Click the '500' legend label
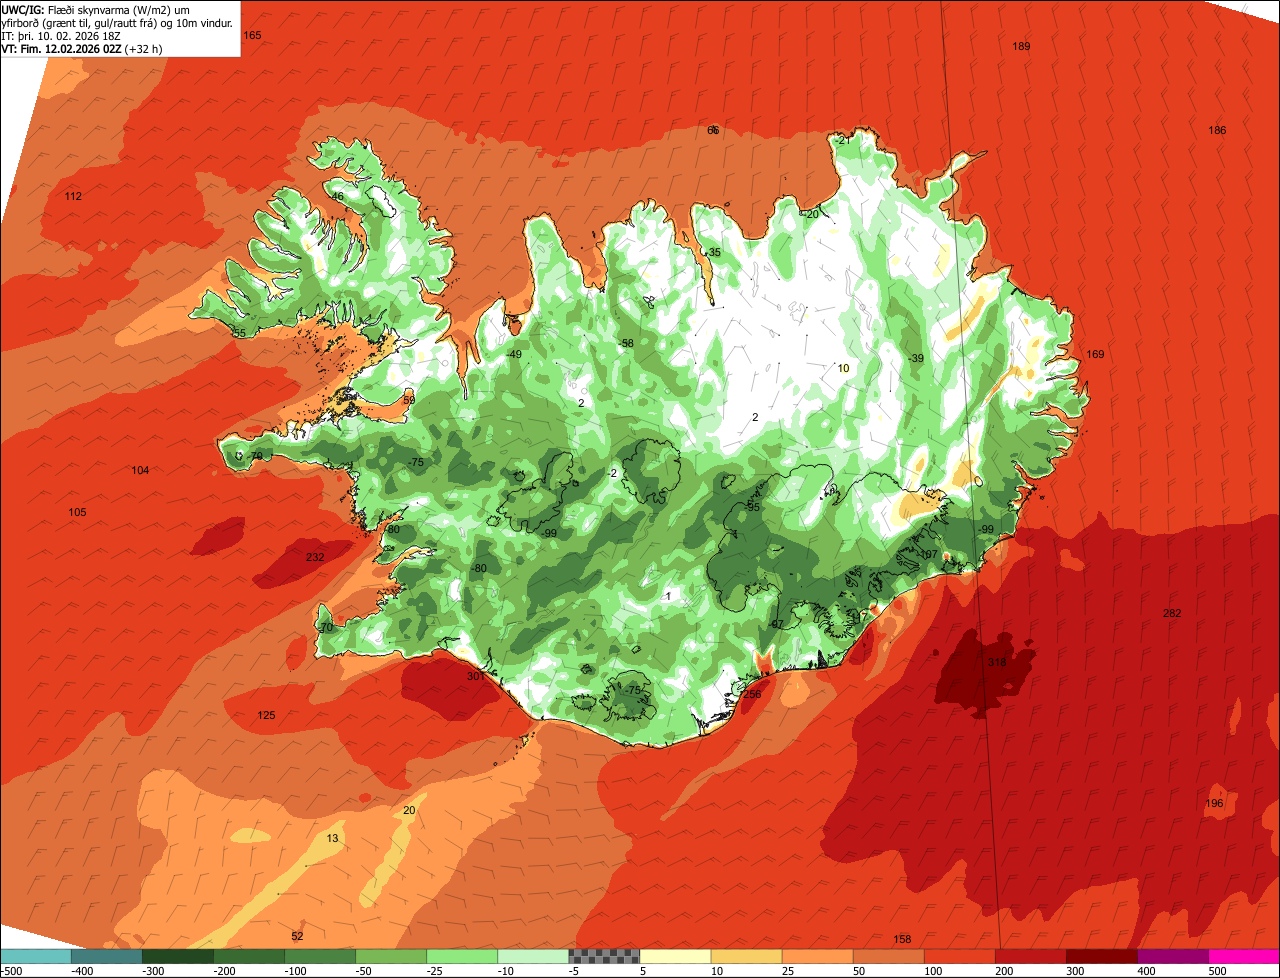This screenshot has width=1280, height=978. [1218, 971]
